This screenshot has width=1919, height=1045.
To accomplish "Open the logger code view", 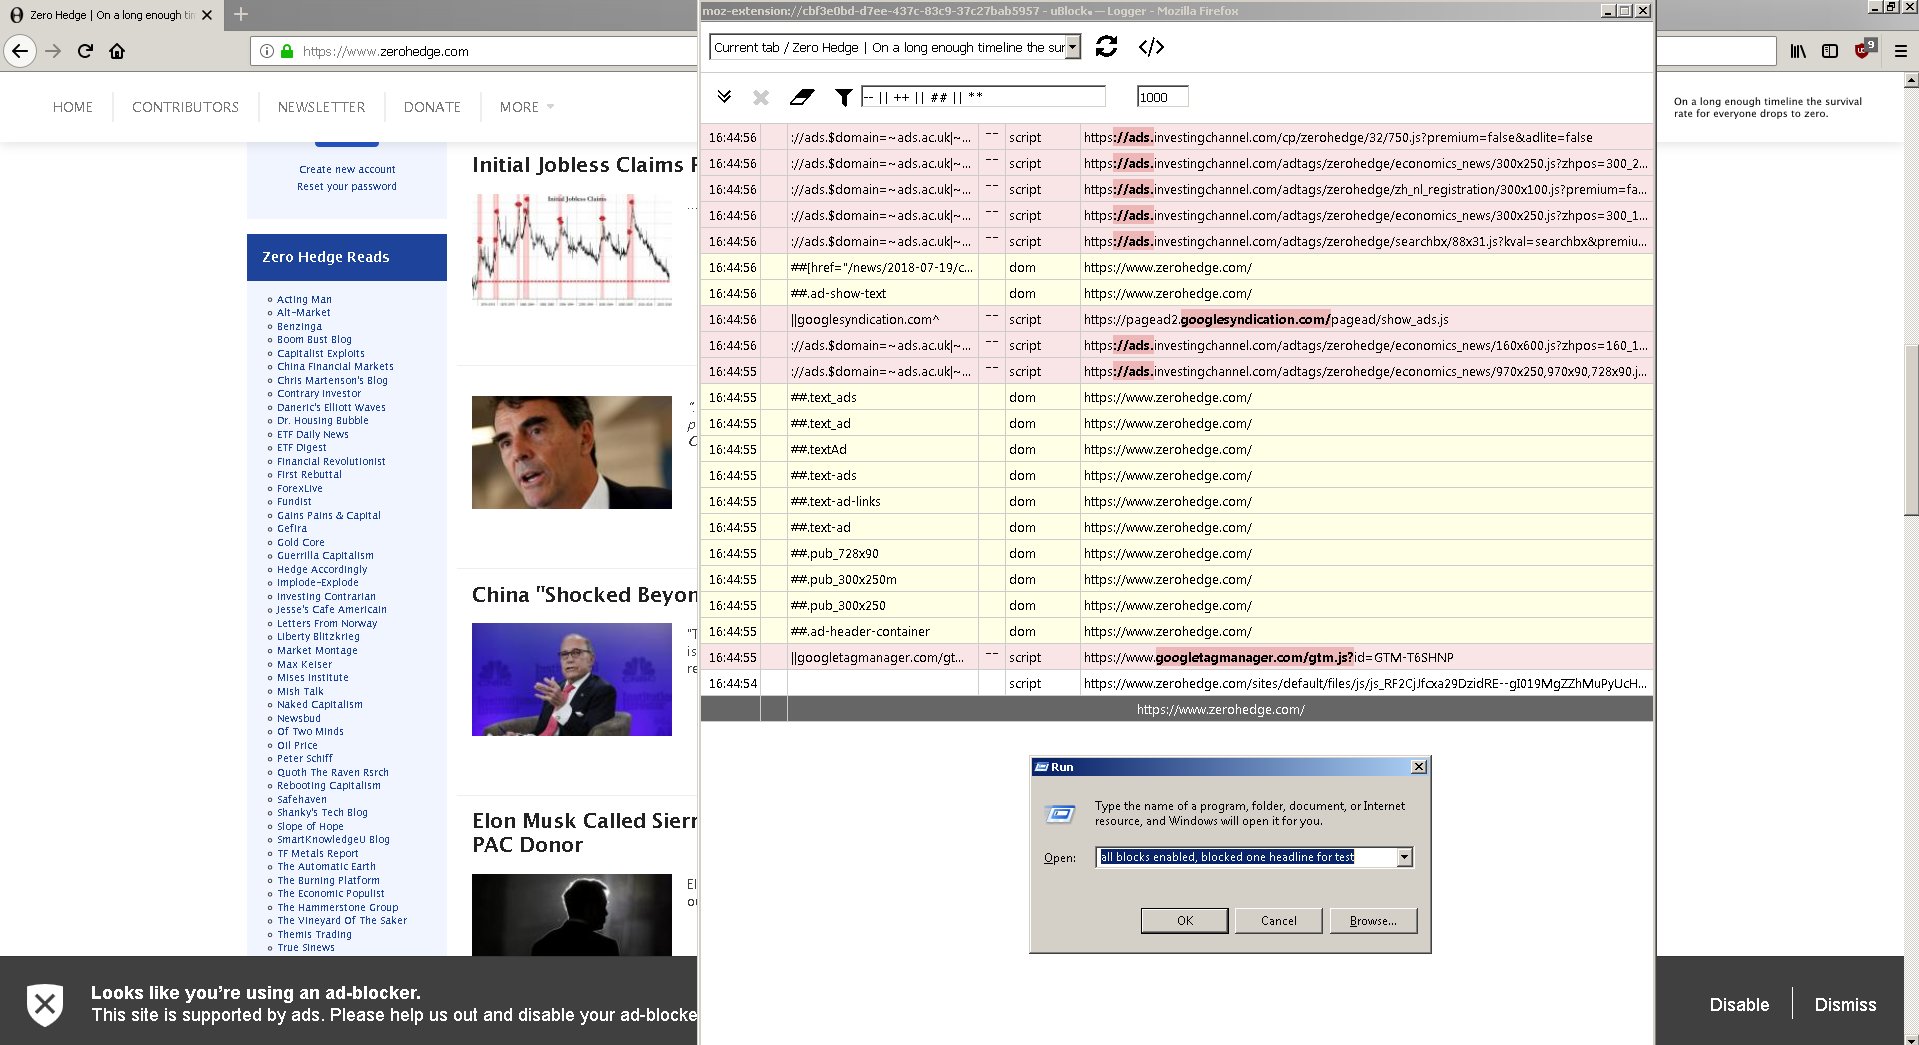I will 1152,47.
